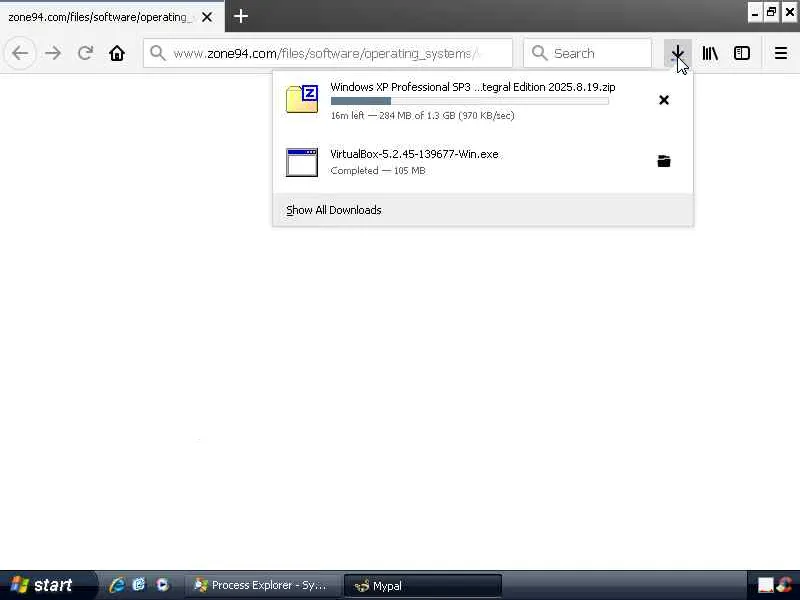Reload the current page
Viewport: 800px width, 600px height.
click(x=85, y=53)
